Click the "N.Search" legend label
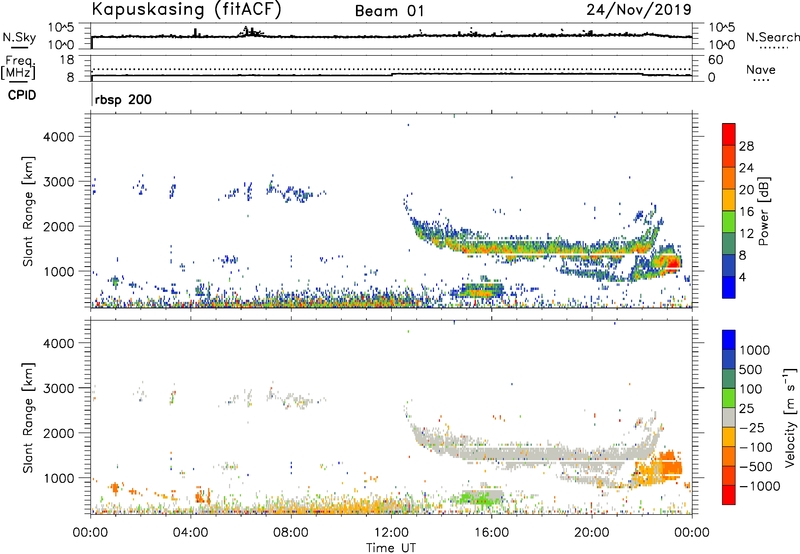The image size is (800, 554). pos(772,37)
